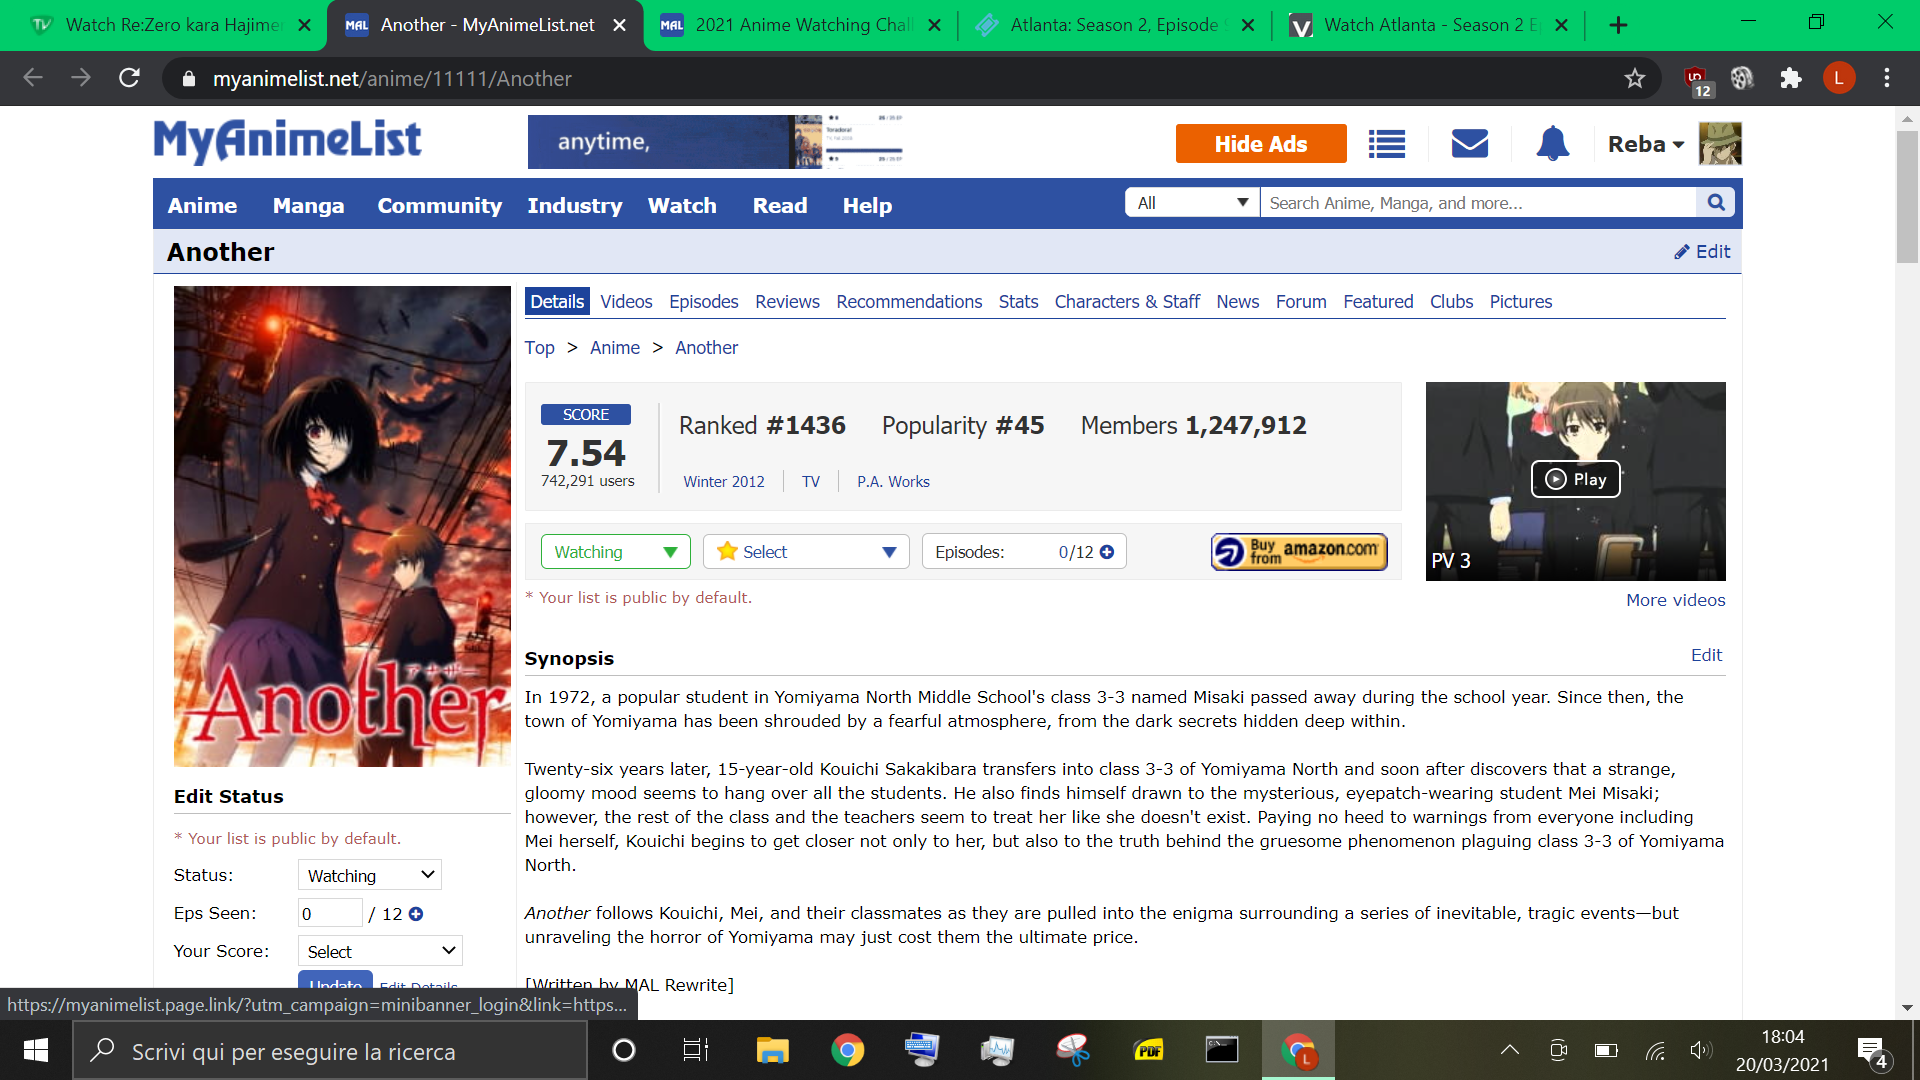Open Command Prompt taskbar icon
This screenshot has width=1920, height=1080.
1221,1050
